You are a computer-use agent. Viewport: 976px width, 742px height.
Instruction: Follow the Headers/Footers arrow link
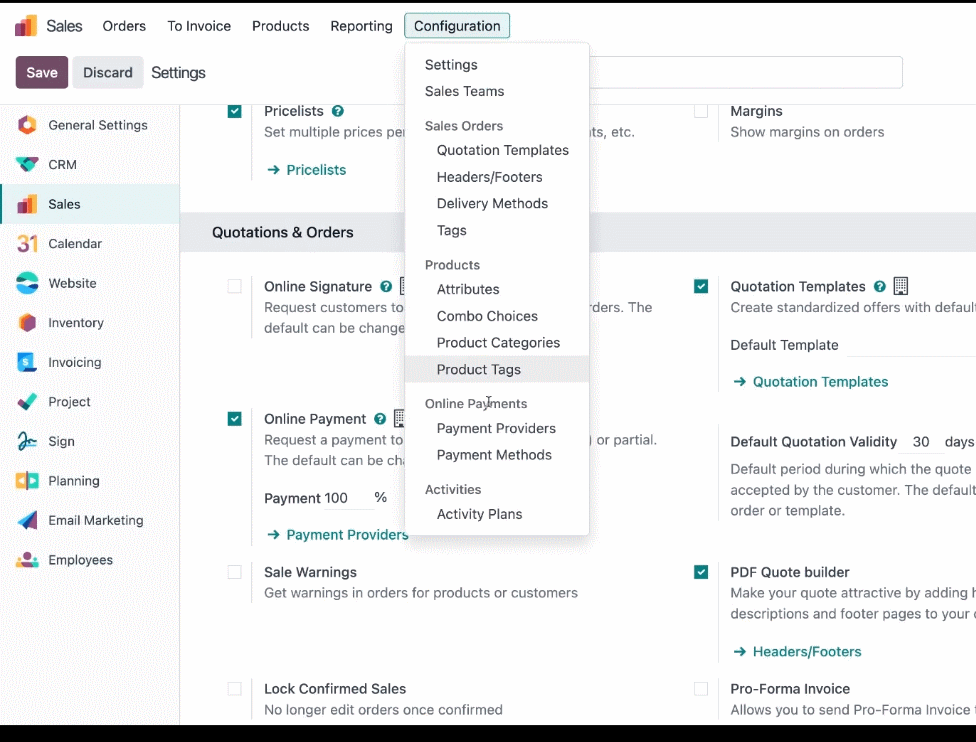797,652
